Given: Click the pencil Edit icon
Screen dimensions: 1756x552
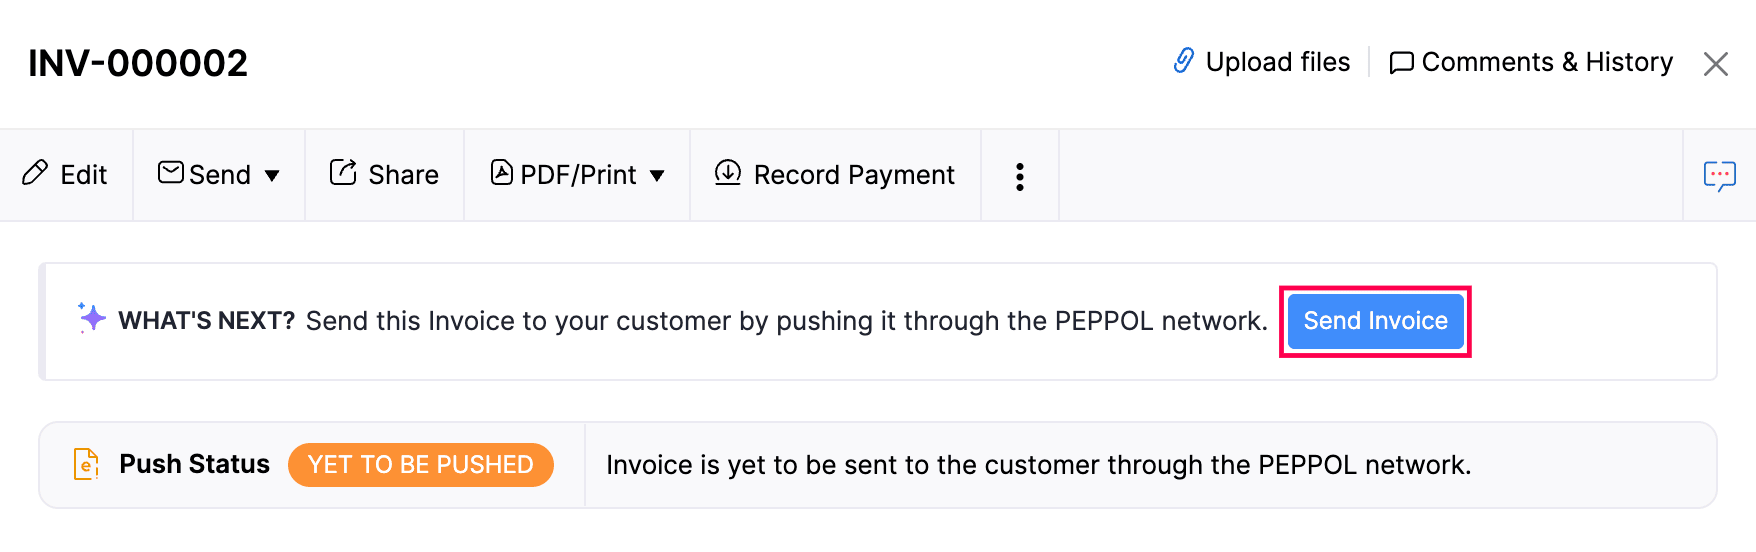Looking at the screenshot, I should tap(35, 173).
